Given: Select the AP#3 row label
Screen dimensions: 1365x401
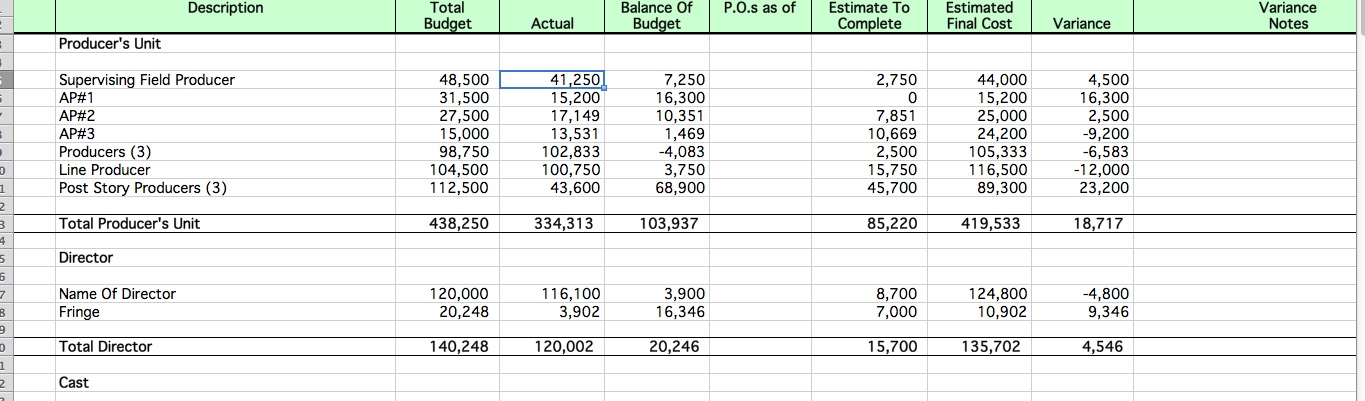Looking at the screenshot, I should coord(77,134).
